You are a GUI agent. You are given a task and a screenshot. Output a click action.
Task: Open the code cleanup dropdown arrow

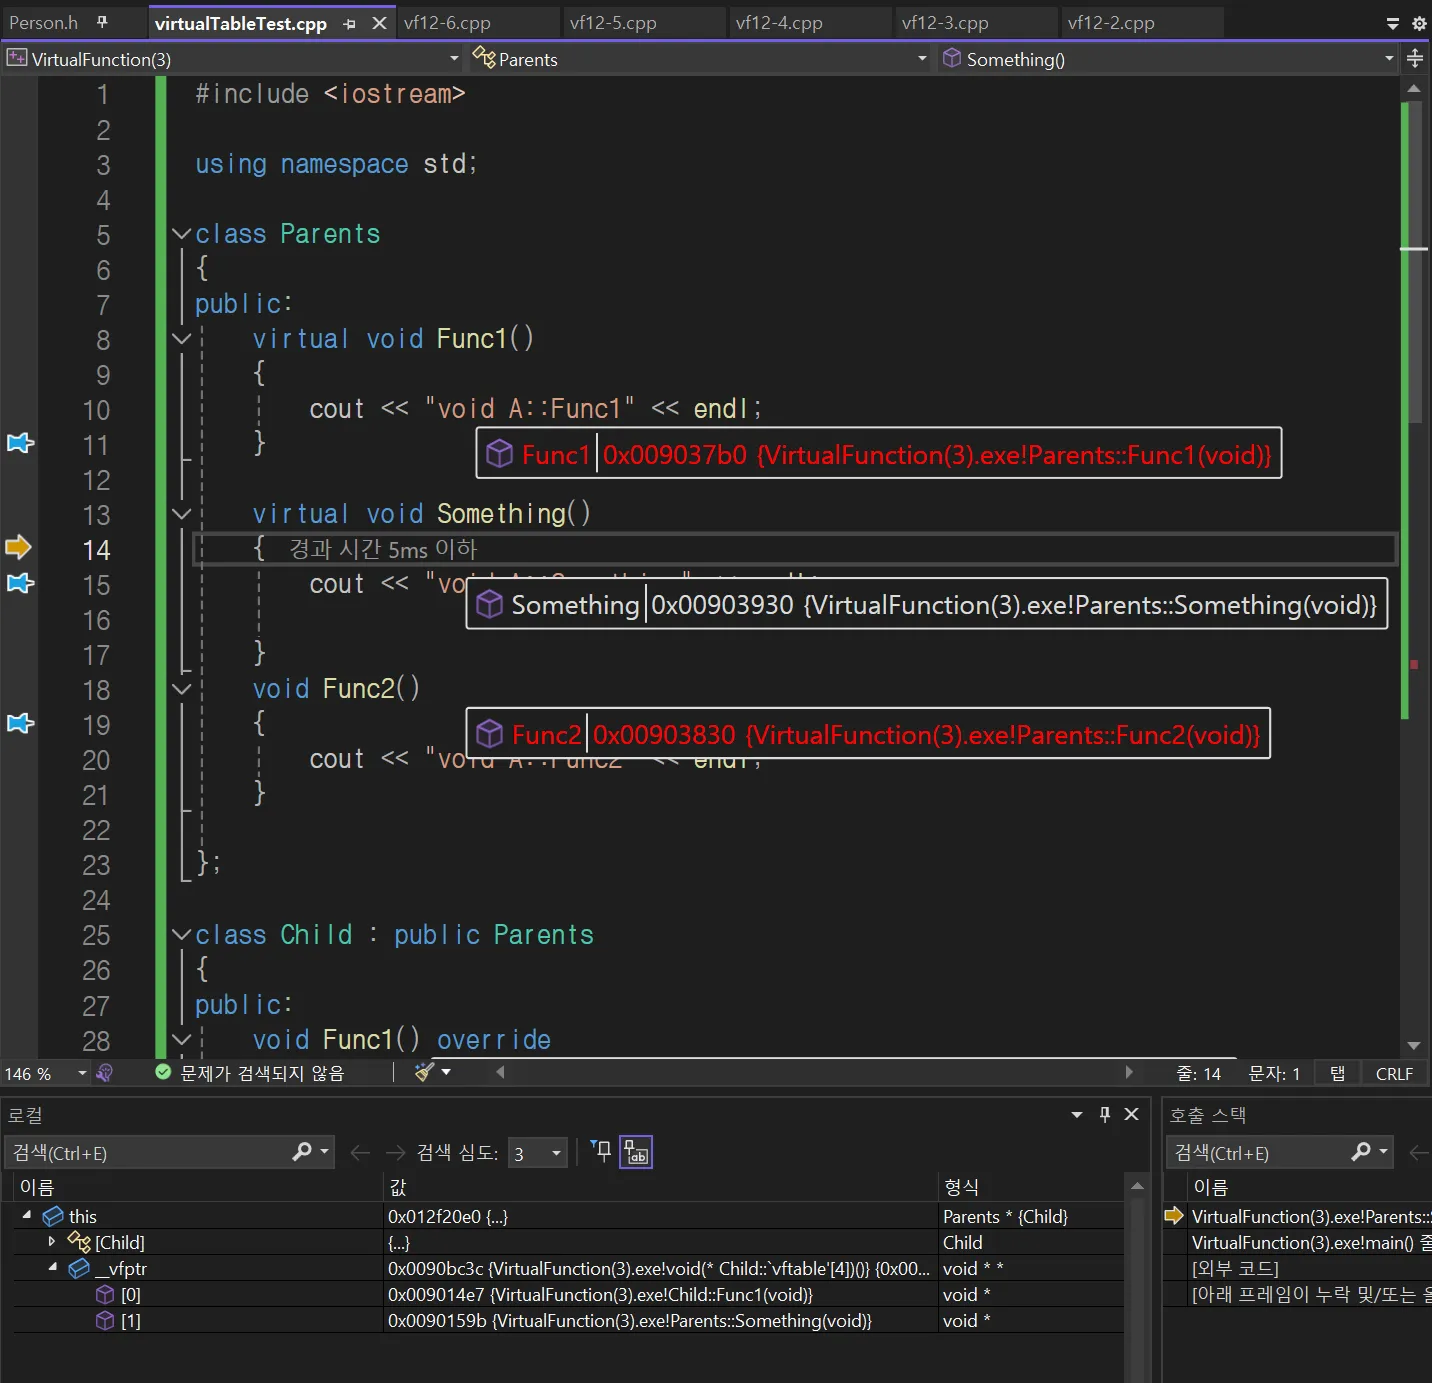[x=446, y=1072]
